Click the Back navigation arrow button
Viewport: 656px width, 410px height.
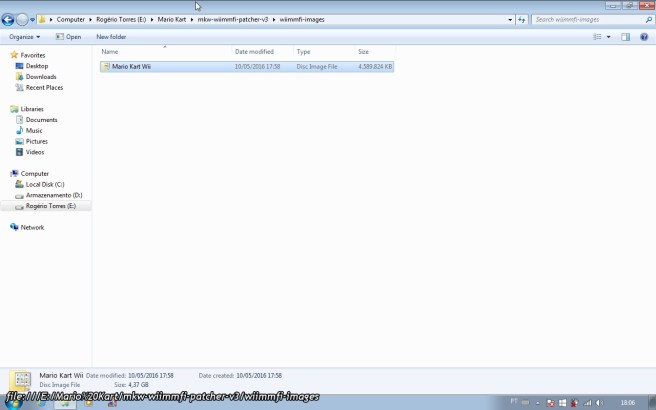coord(9,19)
